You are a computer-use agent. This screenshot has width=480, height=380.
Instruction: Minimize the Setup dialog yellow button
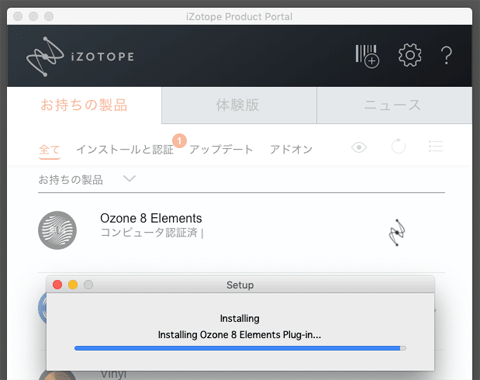pyautogui.click(x=73, y=285)
